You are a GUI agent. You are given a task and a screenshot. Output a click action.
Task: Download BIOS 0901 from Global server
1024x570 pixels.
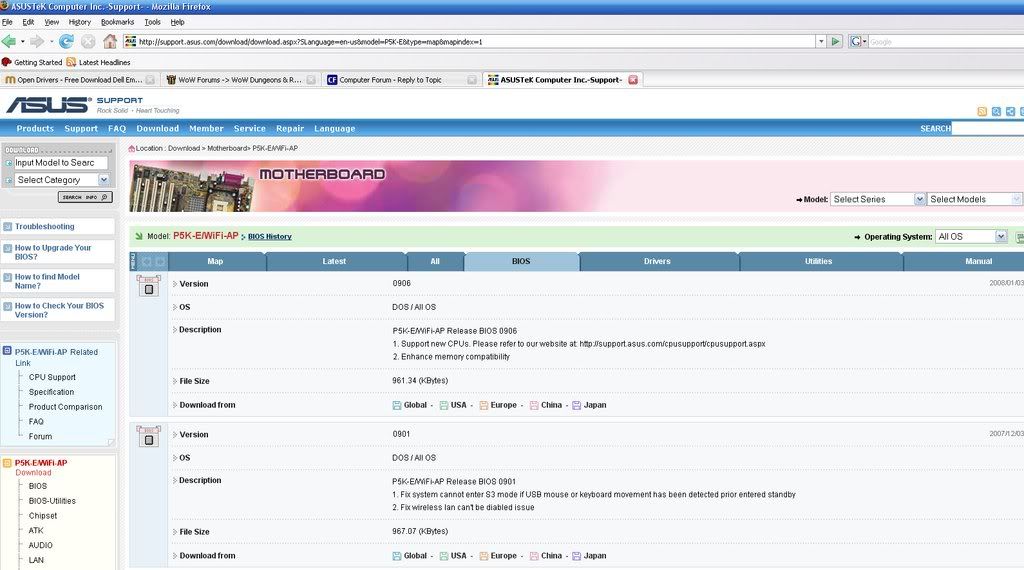pos(409,556)
